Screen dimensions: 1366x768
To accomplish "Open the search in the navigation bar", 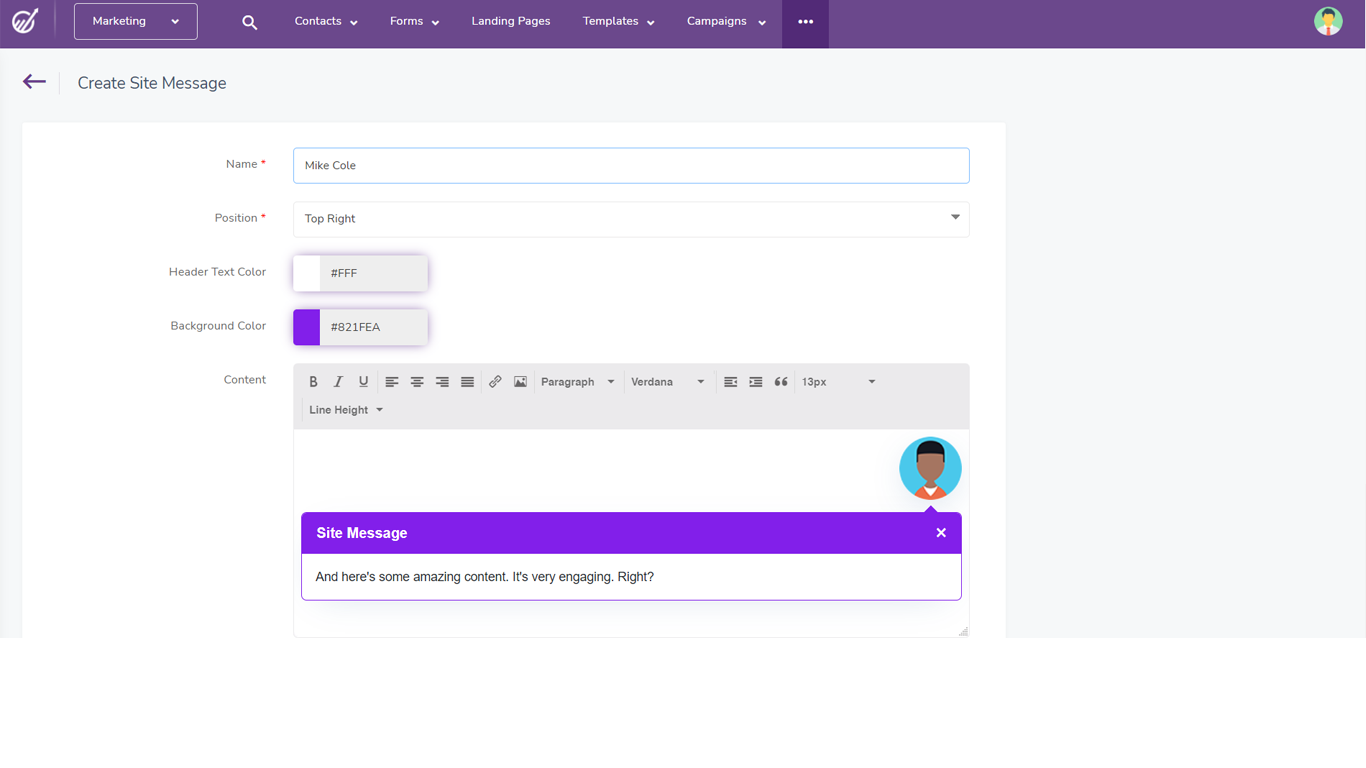I will coord(249,21).
